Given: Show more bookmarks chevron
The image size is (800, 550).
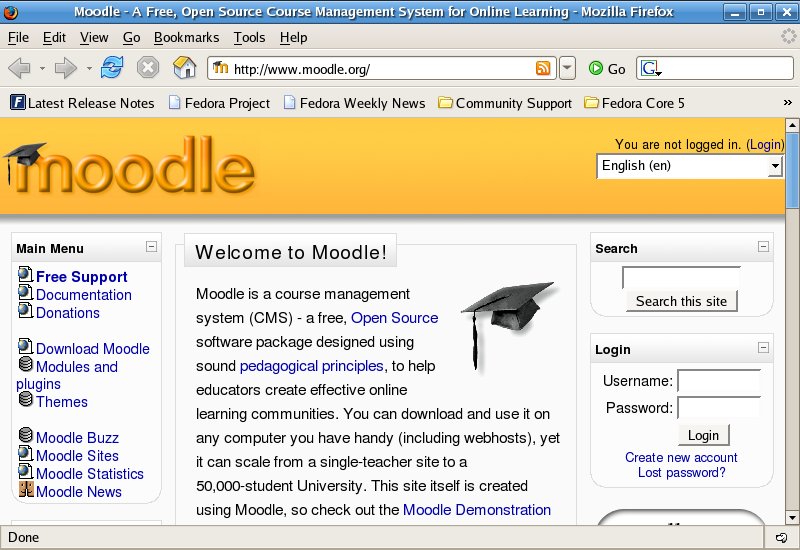Looking at the screenshot, I should [787, 103].
